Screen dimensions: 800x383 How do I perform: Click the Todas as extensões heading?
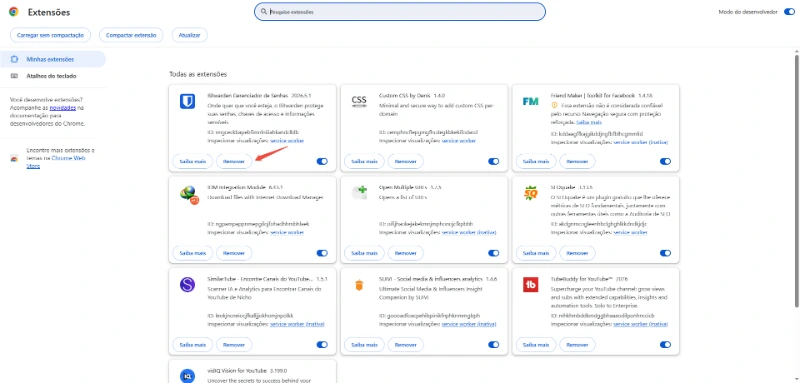(x=198, y=74)
